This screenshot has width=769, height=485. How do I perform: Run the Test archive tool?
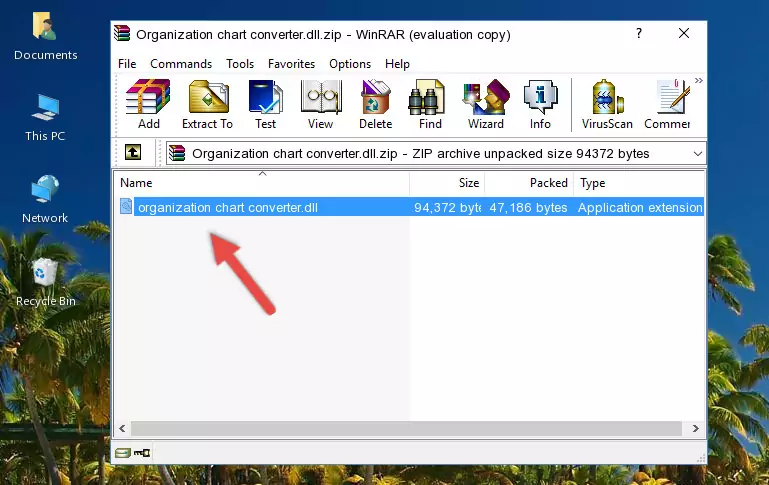click(x=265, y=104)
